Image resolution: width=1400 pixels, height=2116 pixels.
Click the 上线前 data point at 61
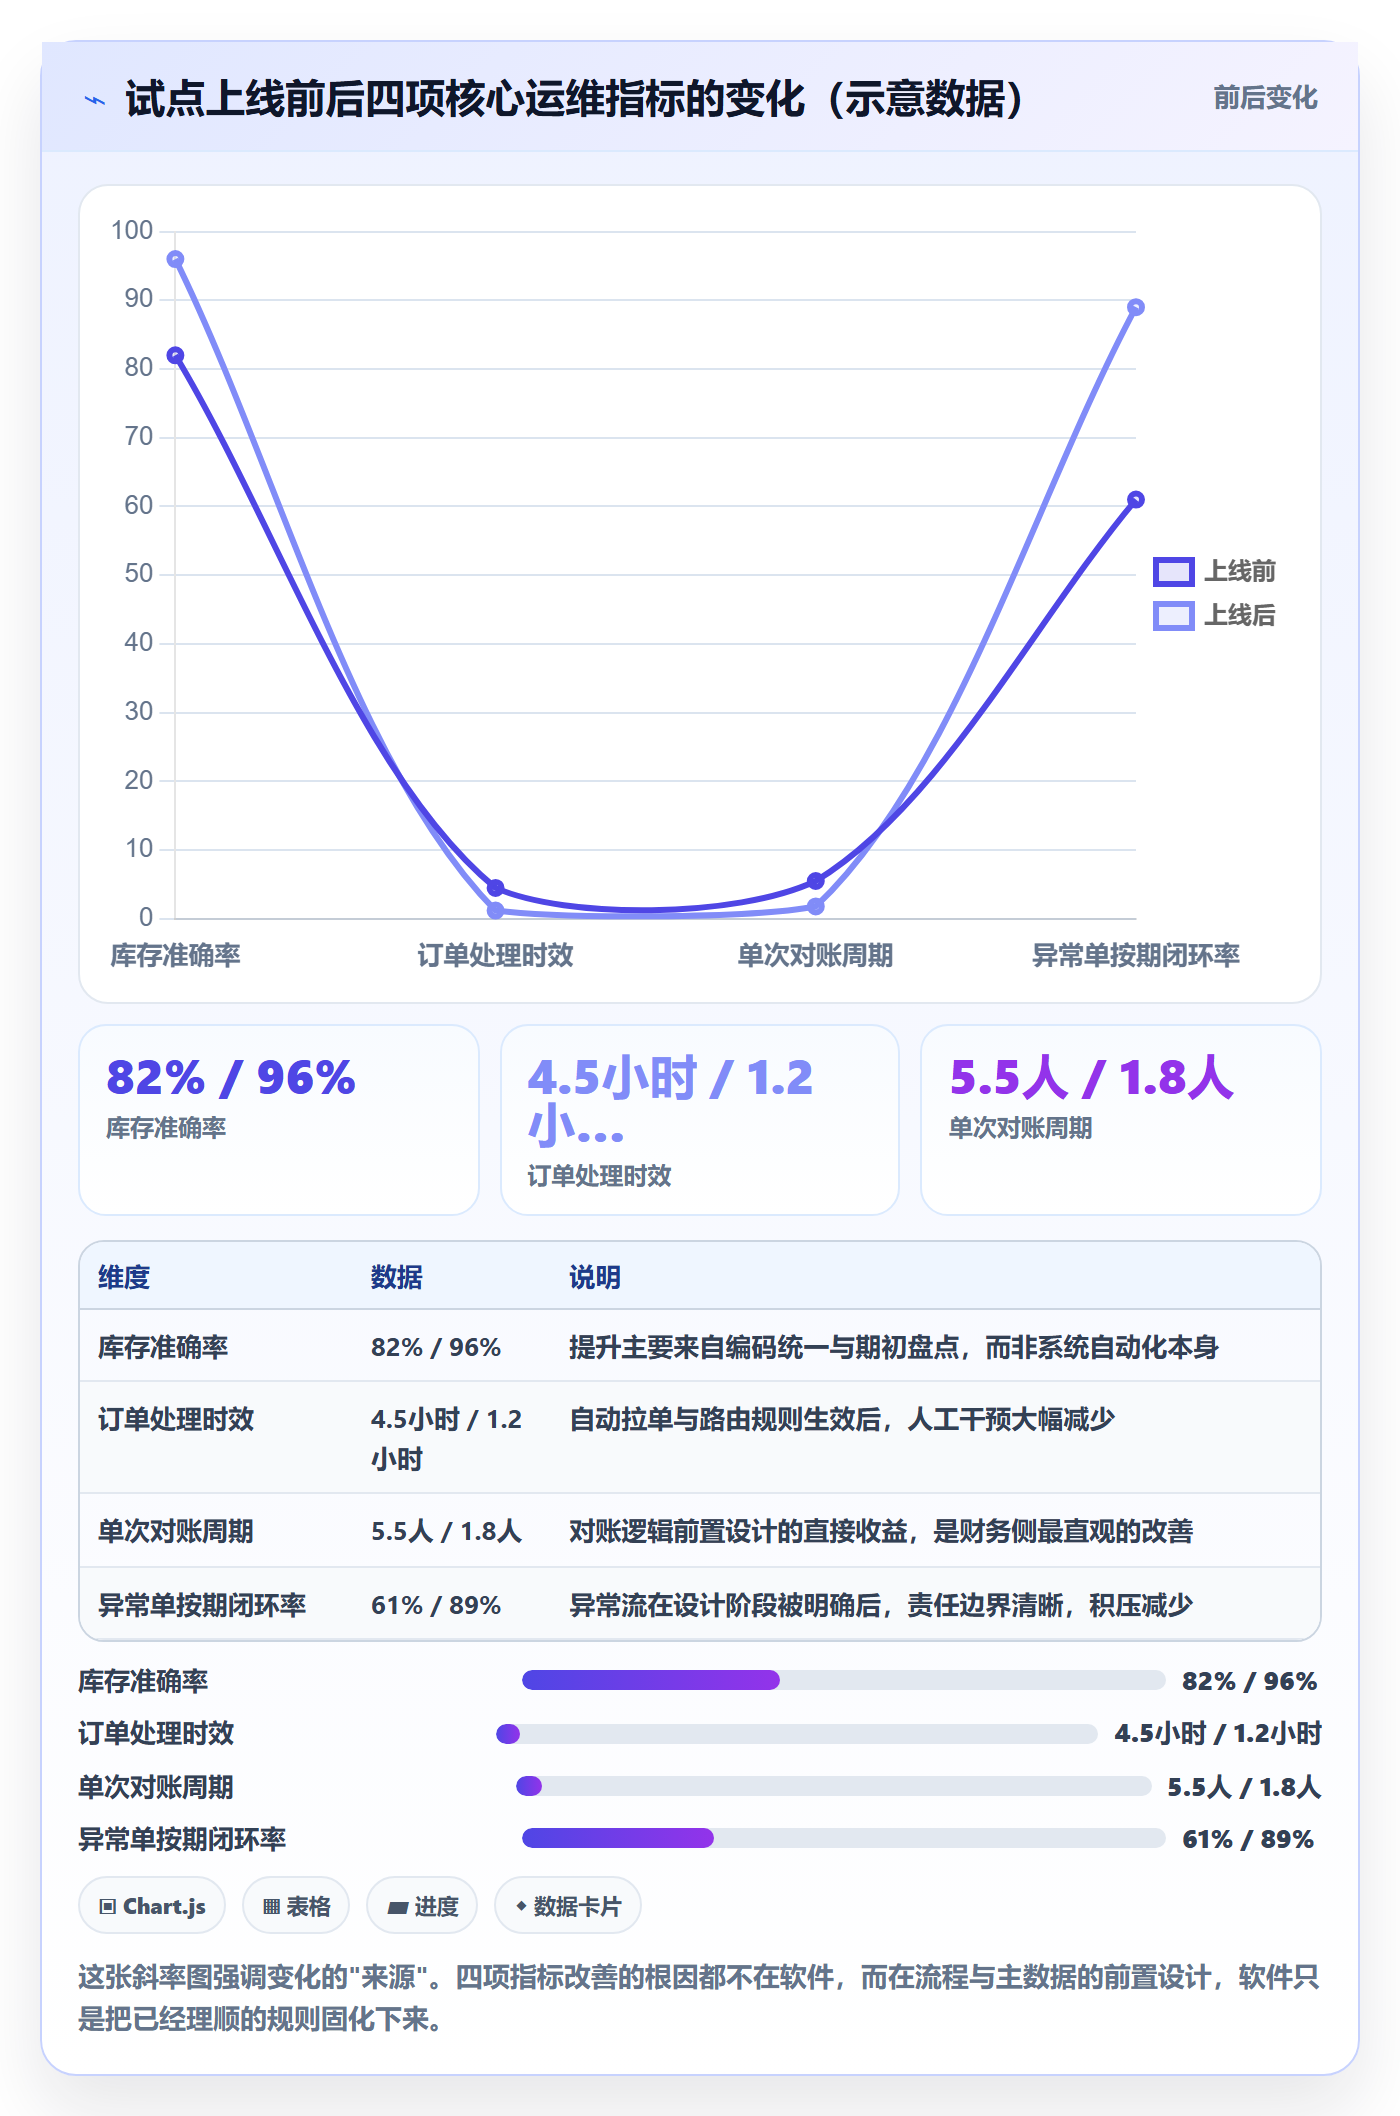tap(1135, 499)
